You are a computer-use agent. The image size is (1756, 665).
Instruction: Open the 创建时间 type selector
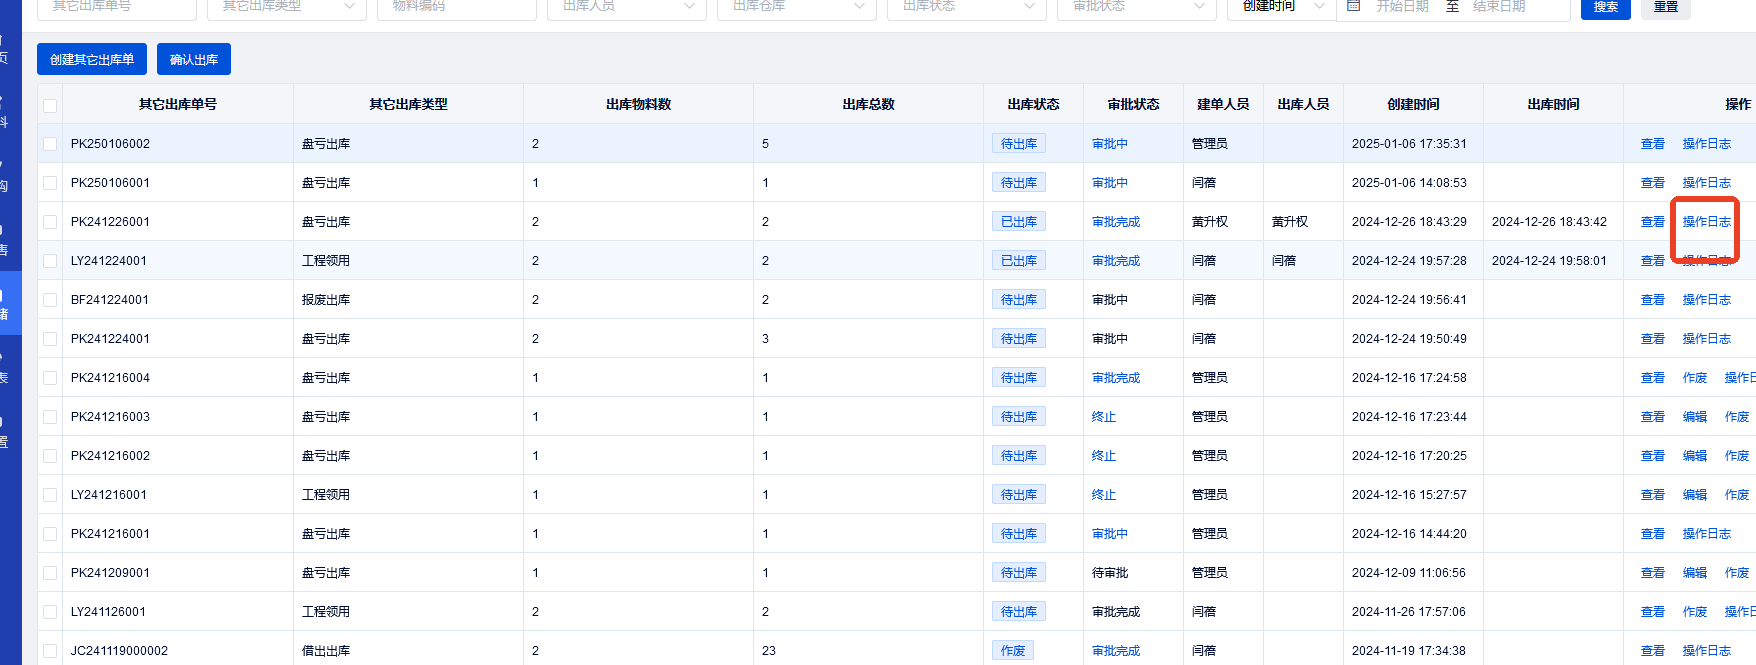(1280, 6)
